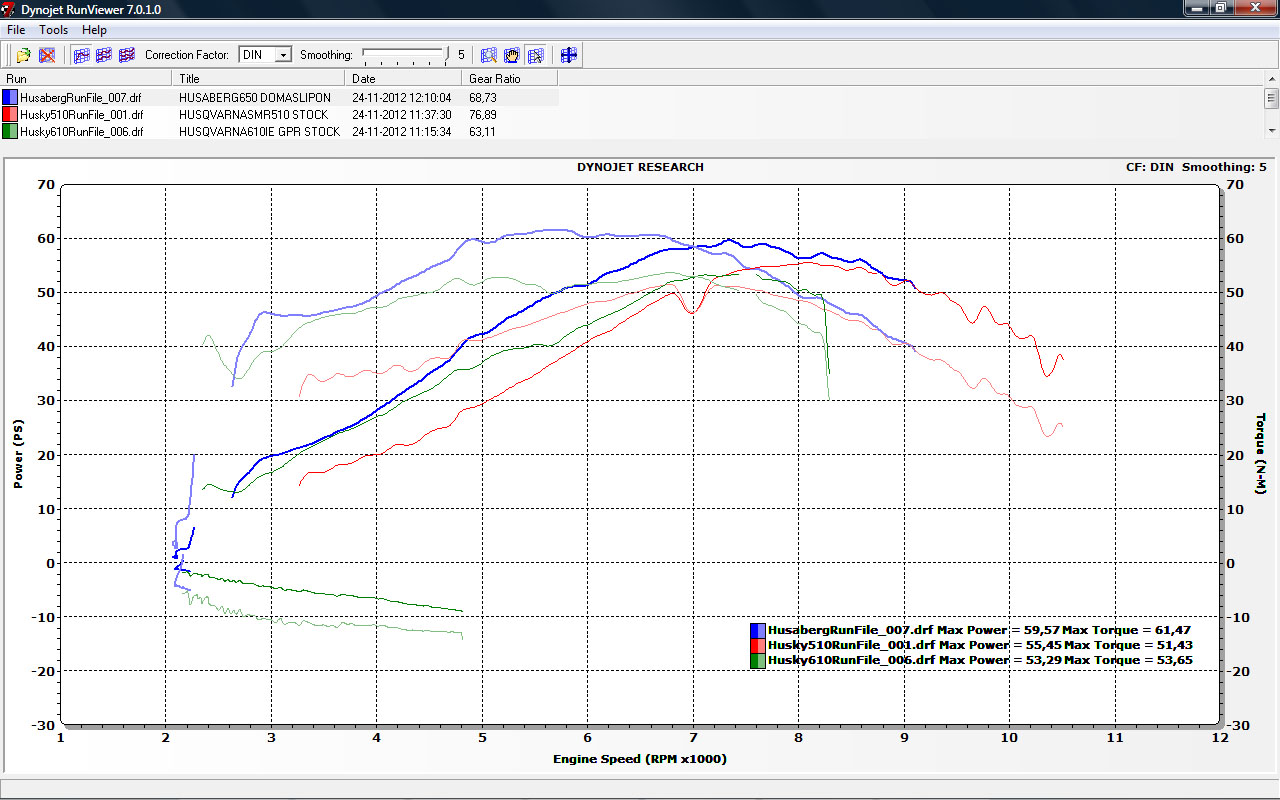Click the HUSQVARNASMR510 STOCK title cell
Screen dimensions: 1280x800
tap(253, 115)
